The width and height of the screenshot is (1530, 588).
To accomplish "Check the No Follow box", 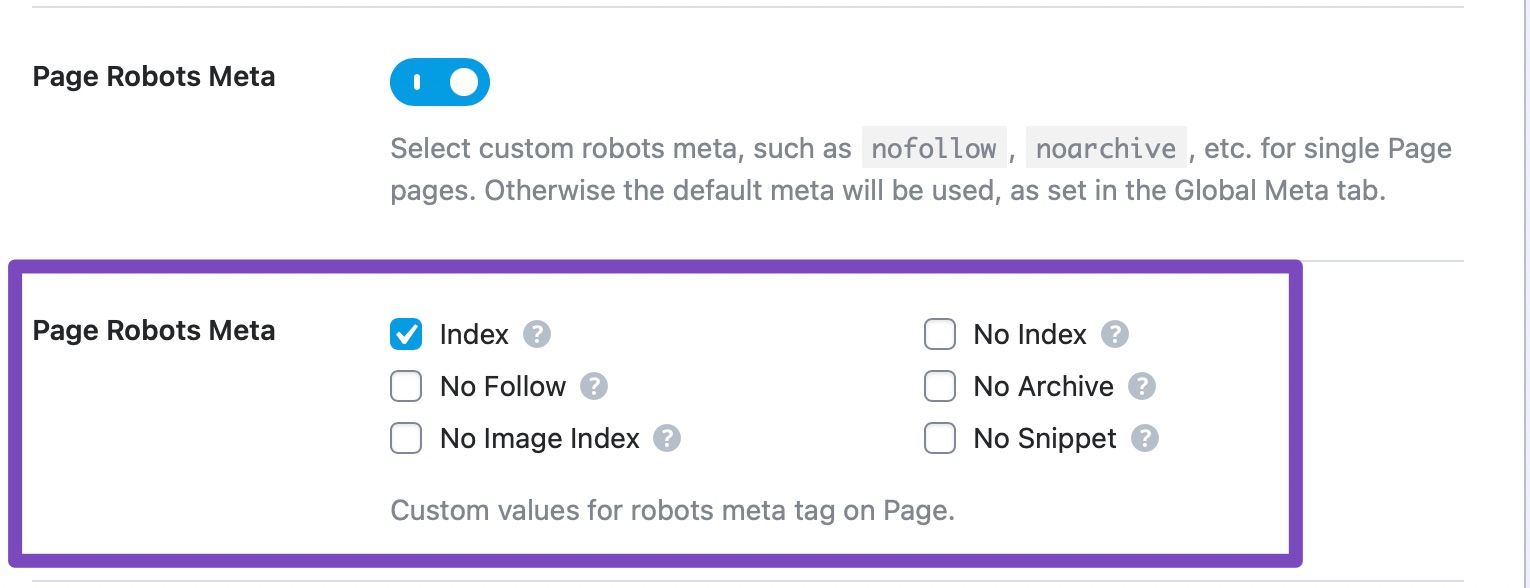I will coord(406,386).
